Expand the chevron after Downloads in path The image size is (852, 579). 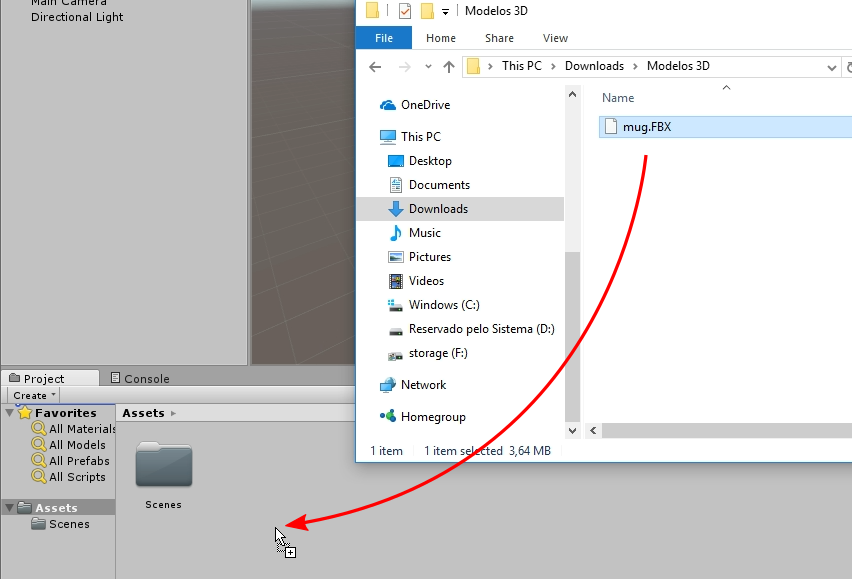coord(635,66)
